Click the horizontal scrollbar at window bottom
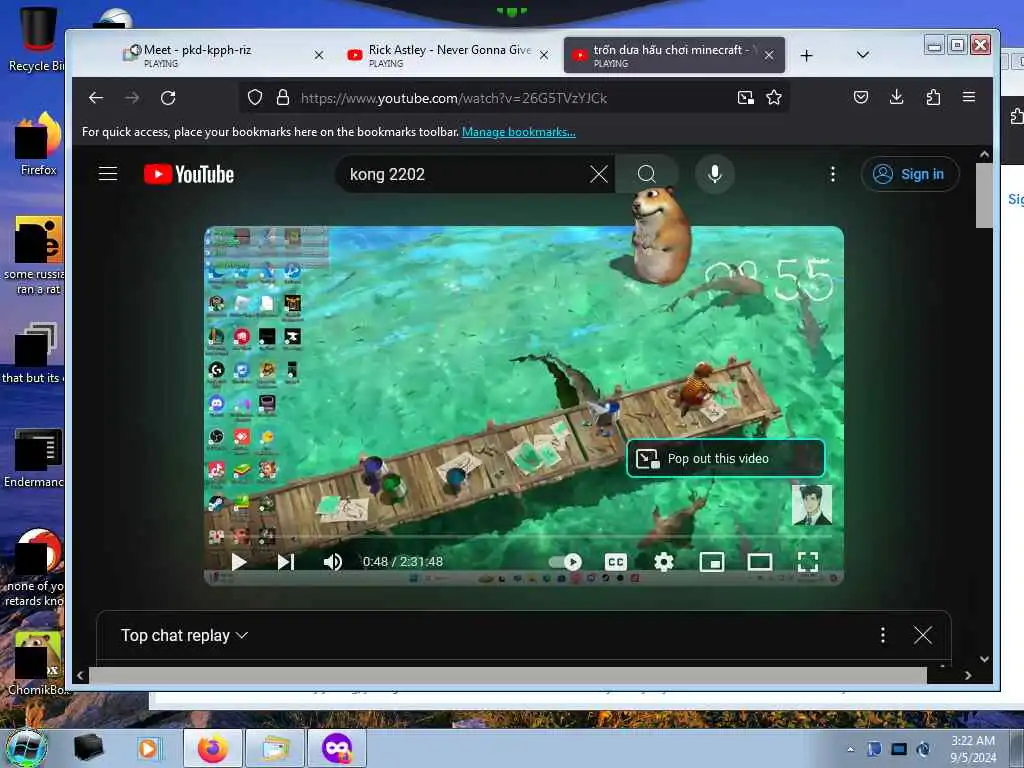 pos(507,675)
